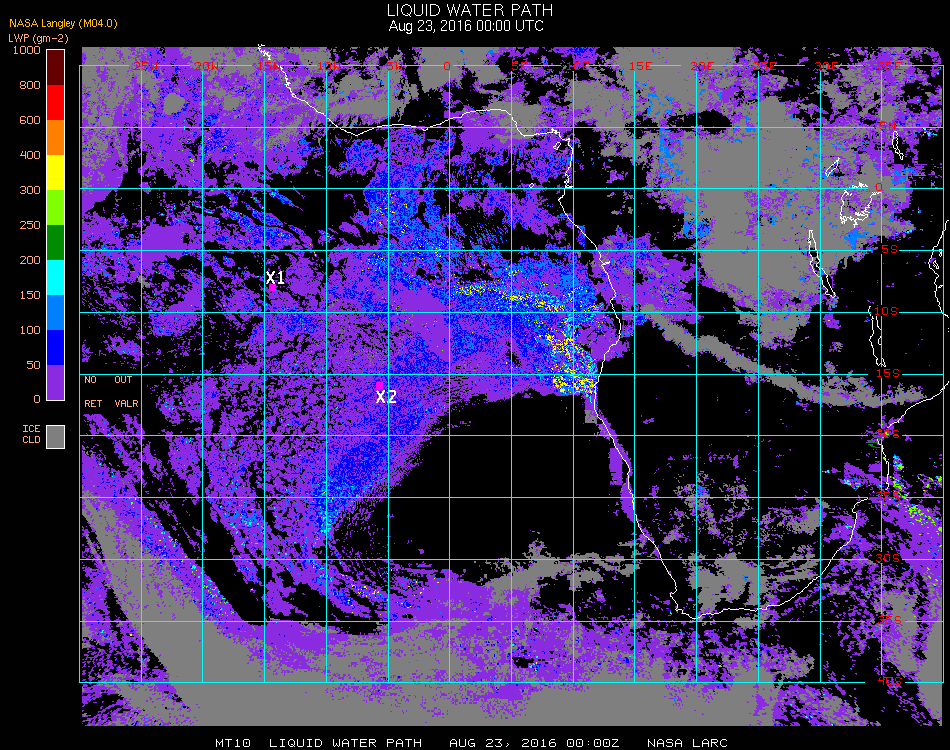Click the cyan 150-200 legend swatch

click(x=56, y=277)
